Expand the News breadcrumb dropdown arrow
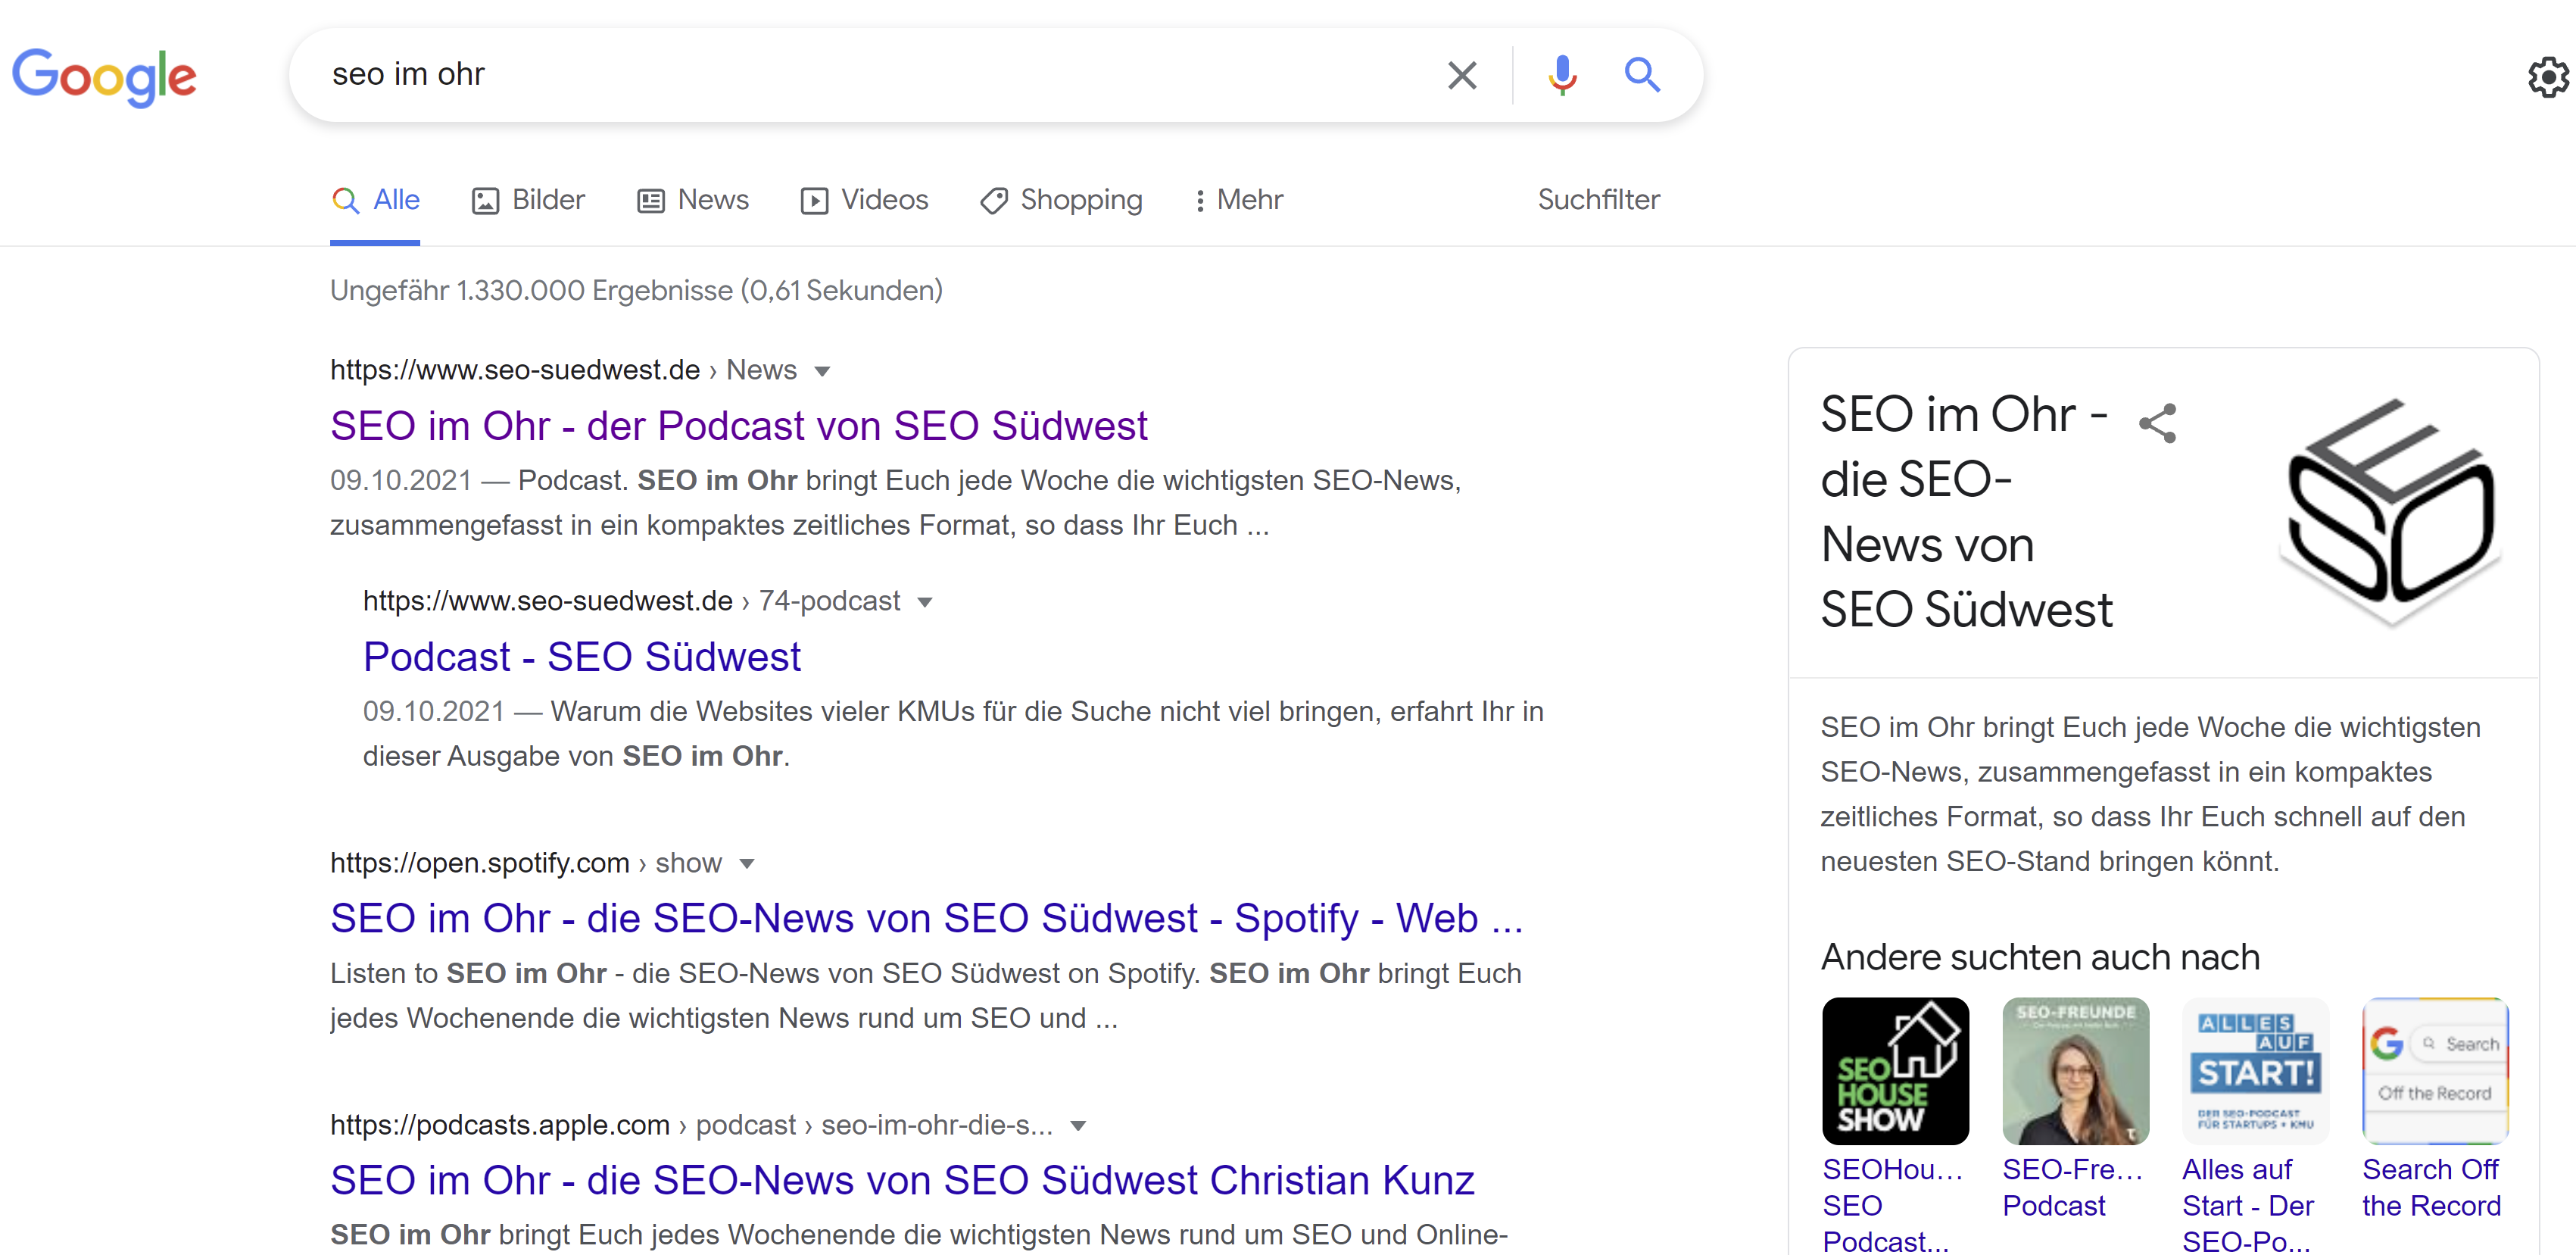Screen dimensions: 2576x1255 coord(822,371)
